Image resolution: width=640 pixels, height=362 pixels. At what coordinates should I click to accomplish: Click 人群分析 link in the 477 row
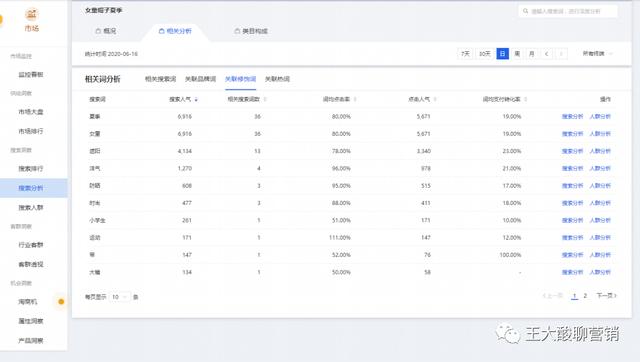click(600, 203)
